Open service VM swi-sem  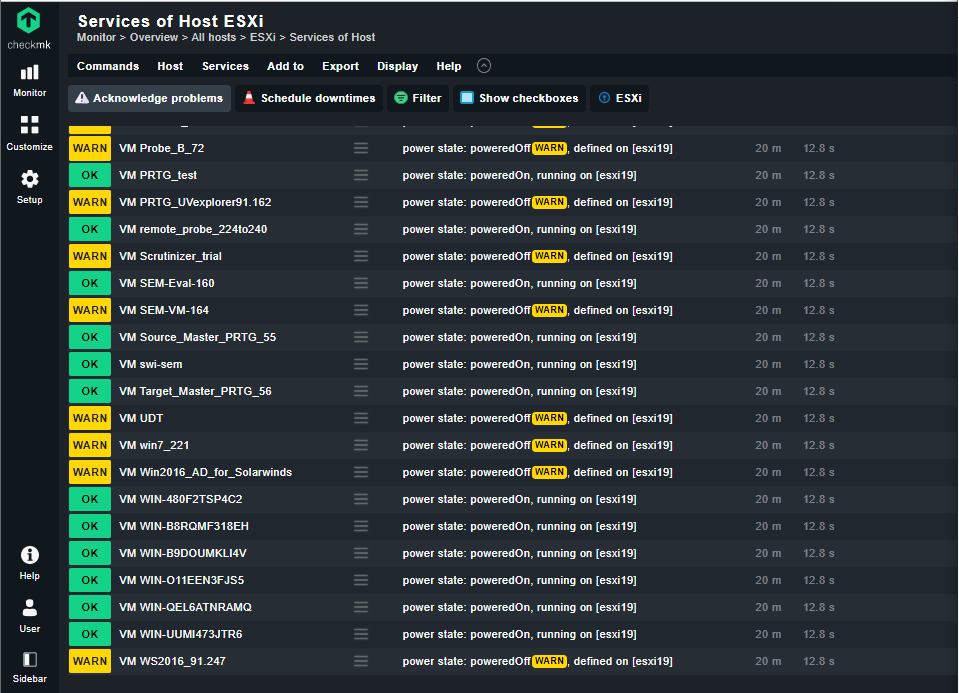(150, 364)
